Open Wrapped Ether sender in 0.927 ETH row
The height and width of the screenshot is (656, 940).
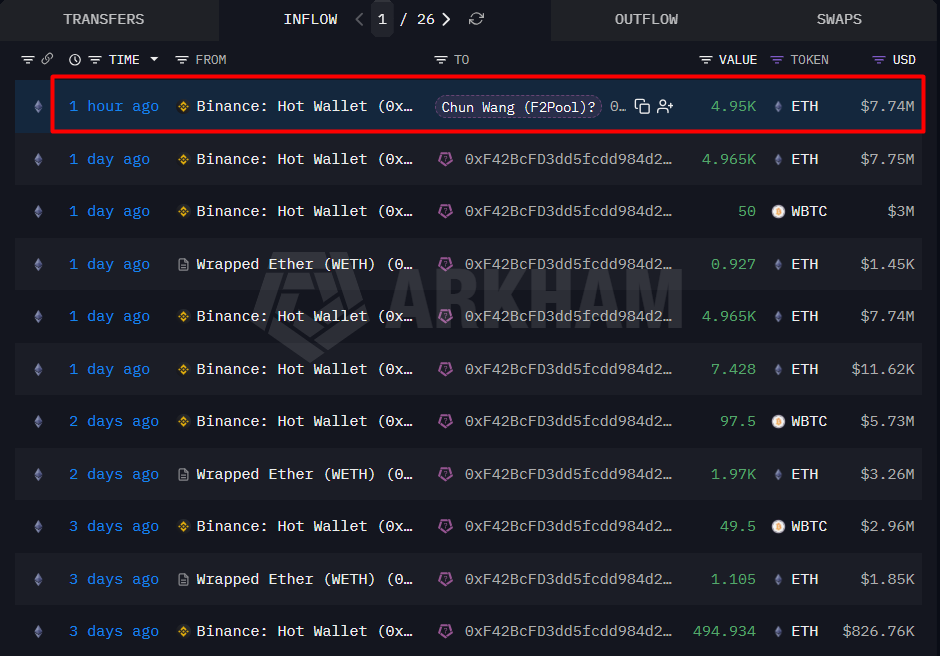click(305, 264)
